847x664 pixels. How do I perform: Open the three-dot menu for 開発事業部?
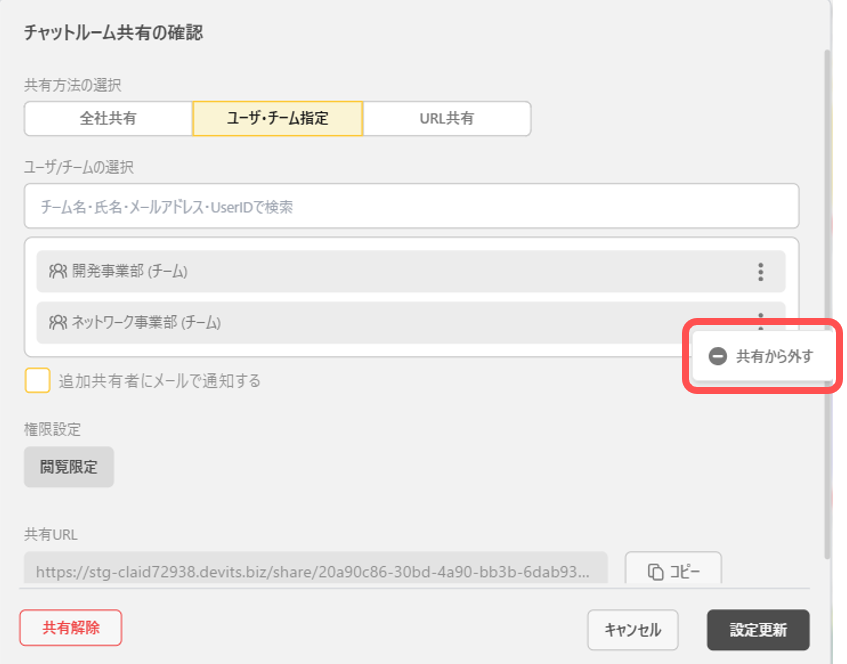click(x=760, y=272)
